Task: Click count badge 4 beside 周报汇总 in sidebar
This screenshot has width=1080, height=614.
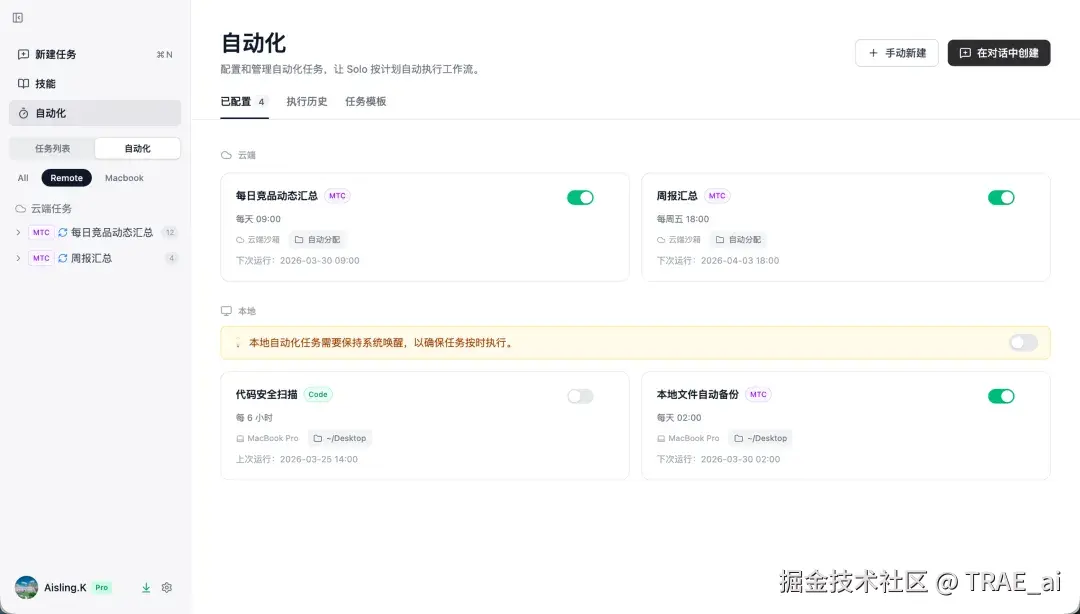Action: (172, 258)
